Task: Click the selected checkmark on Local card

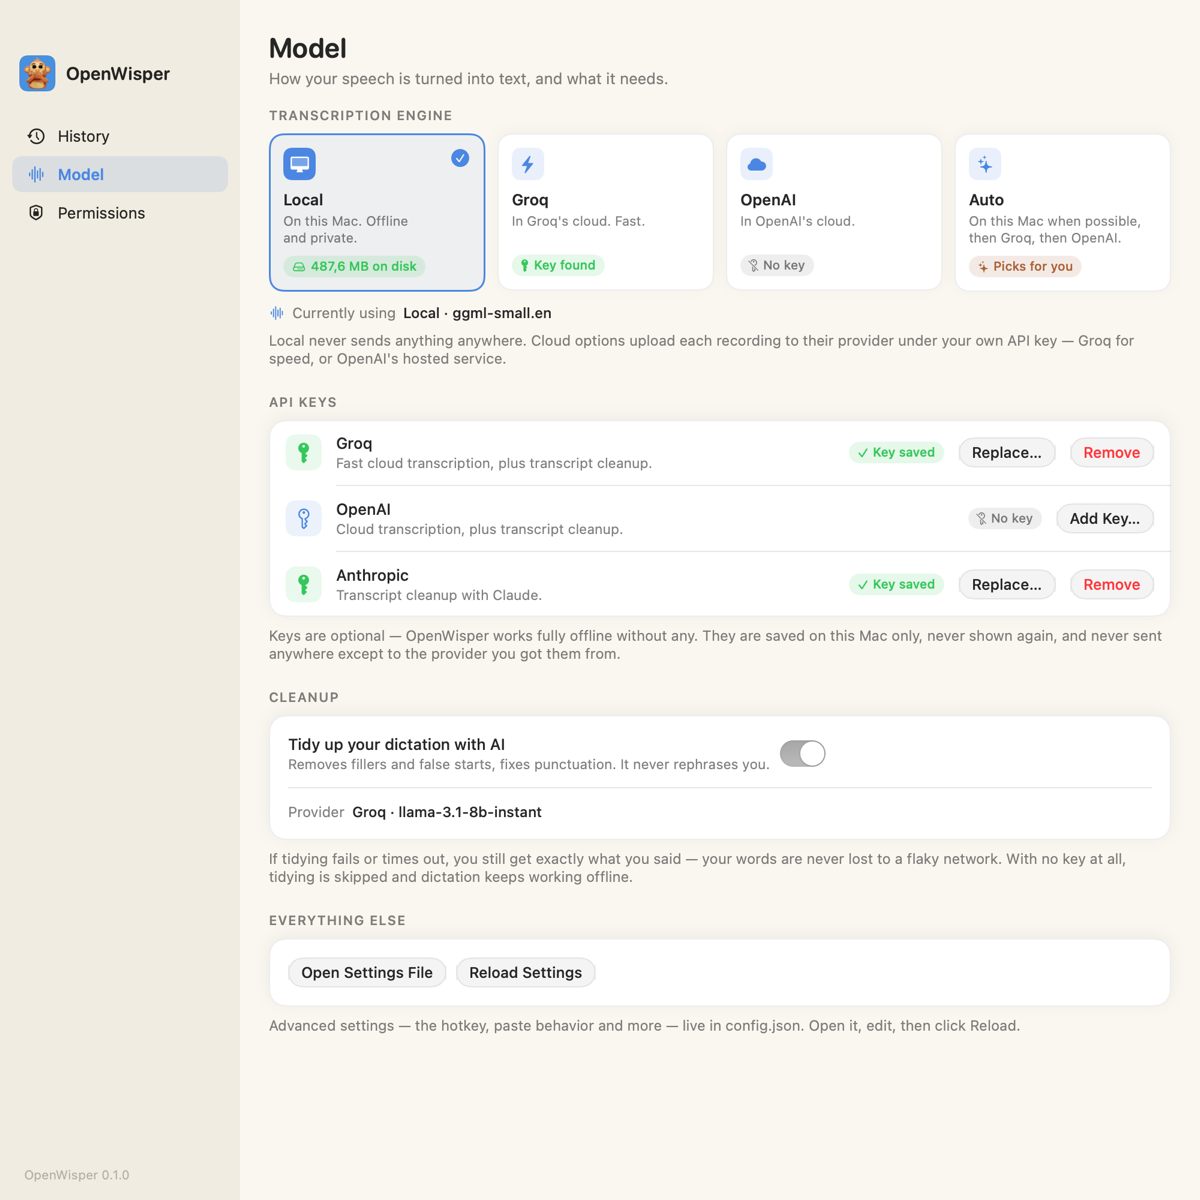Action: click(x=460, y=158)
